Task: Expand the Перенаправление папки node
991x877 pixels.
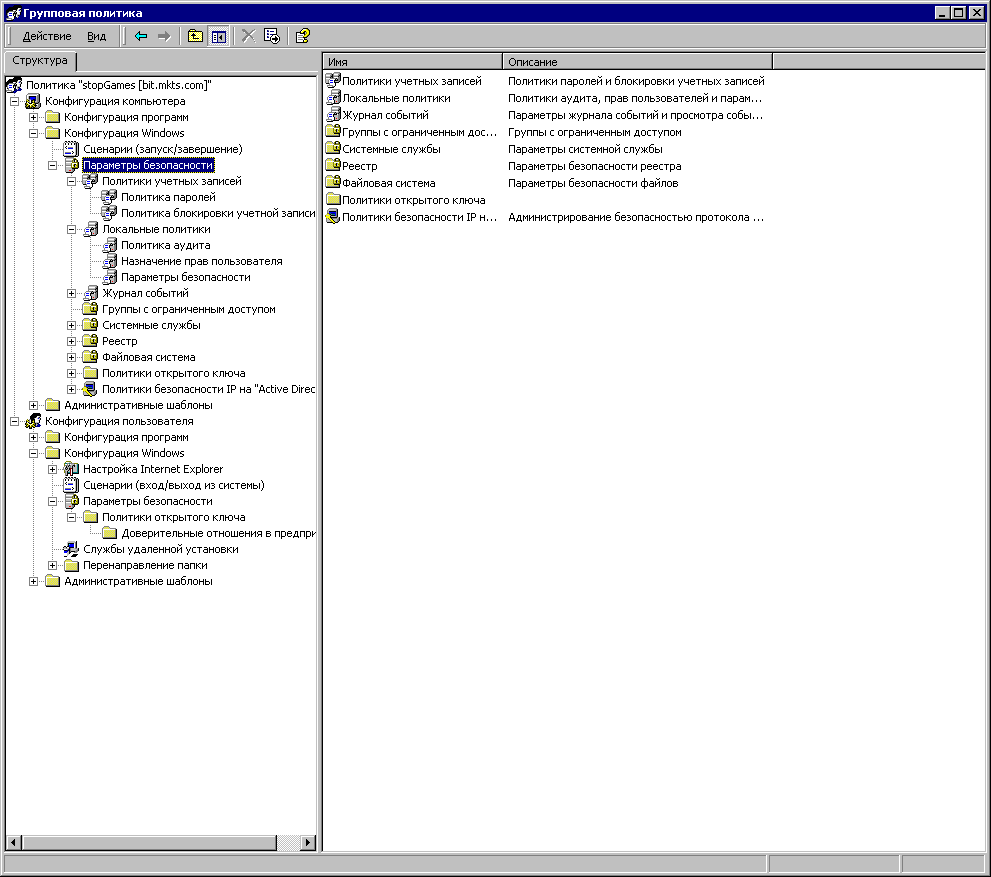Action: tap(52, 566)
